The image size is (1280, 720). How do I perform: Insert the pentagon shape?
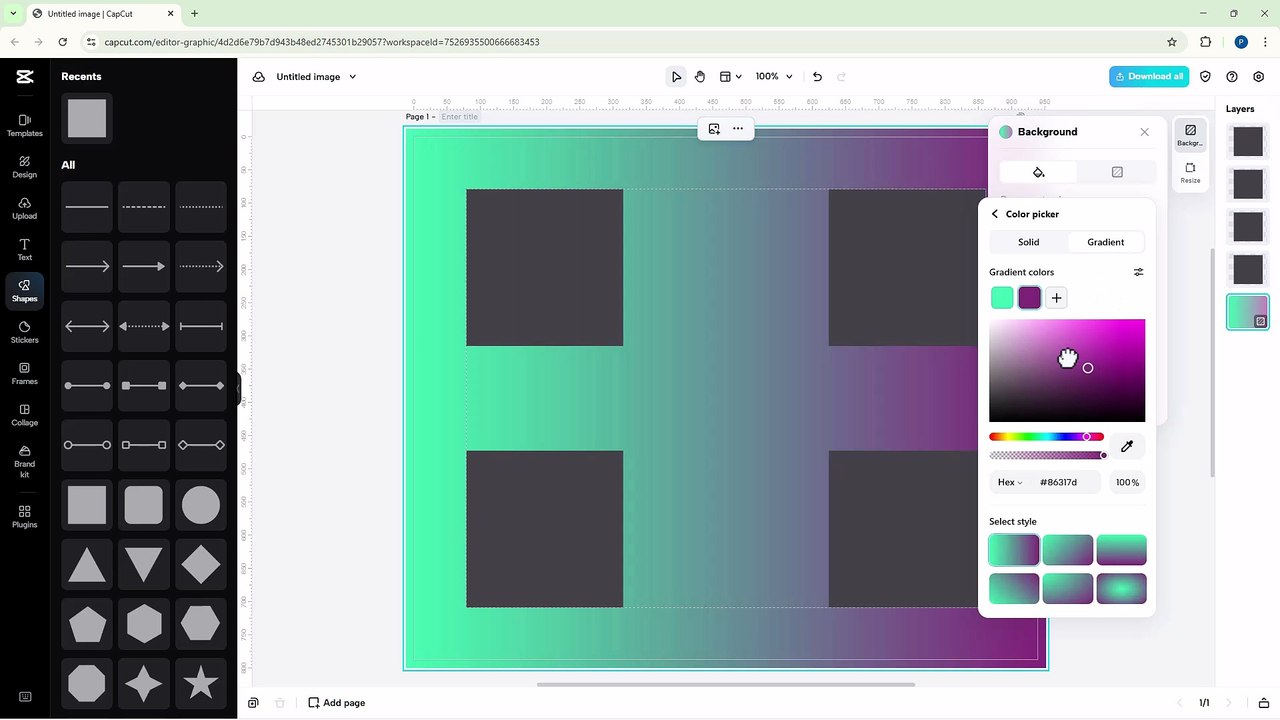coord(87,624)
